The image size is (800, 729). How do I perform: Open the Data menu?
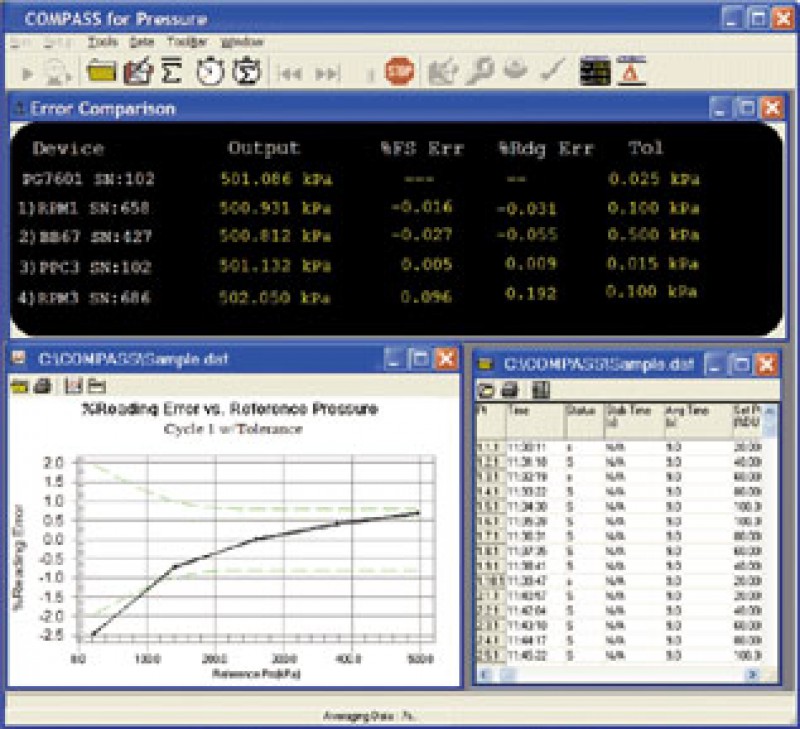pyautogui.click(x=141, y=43)
